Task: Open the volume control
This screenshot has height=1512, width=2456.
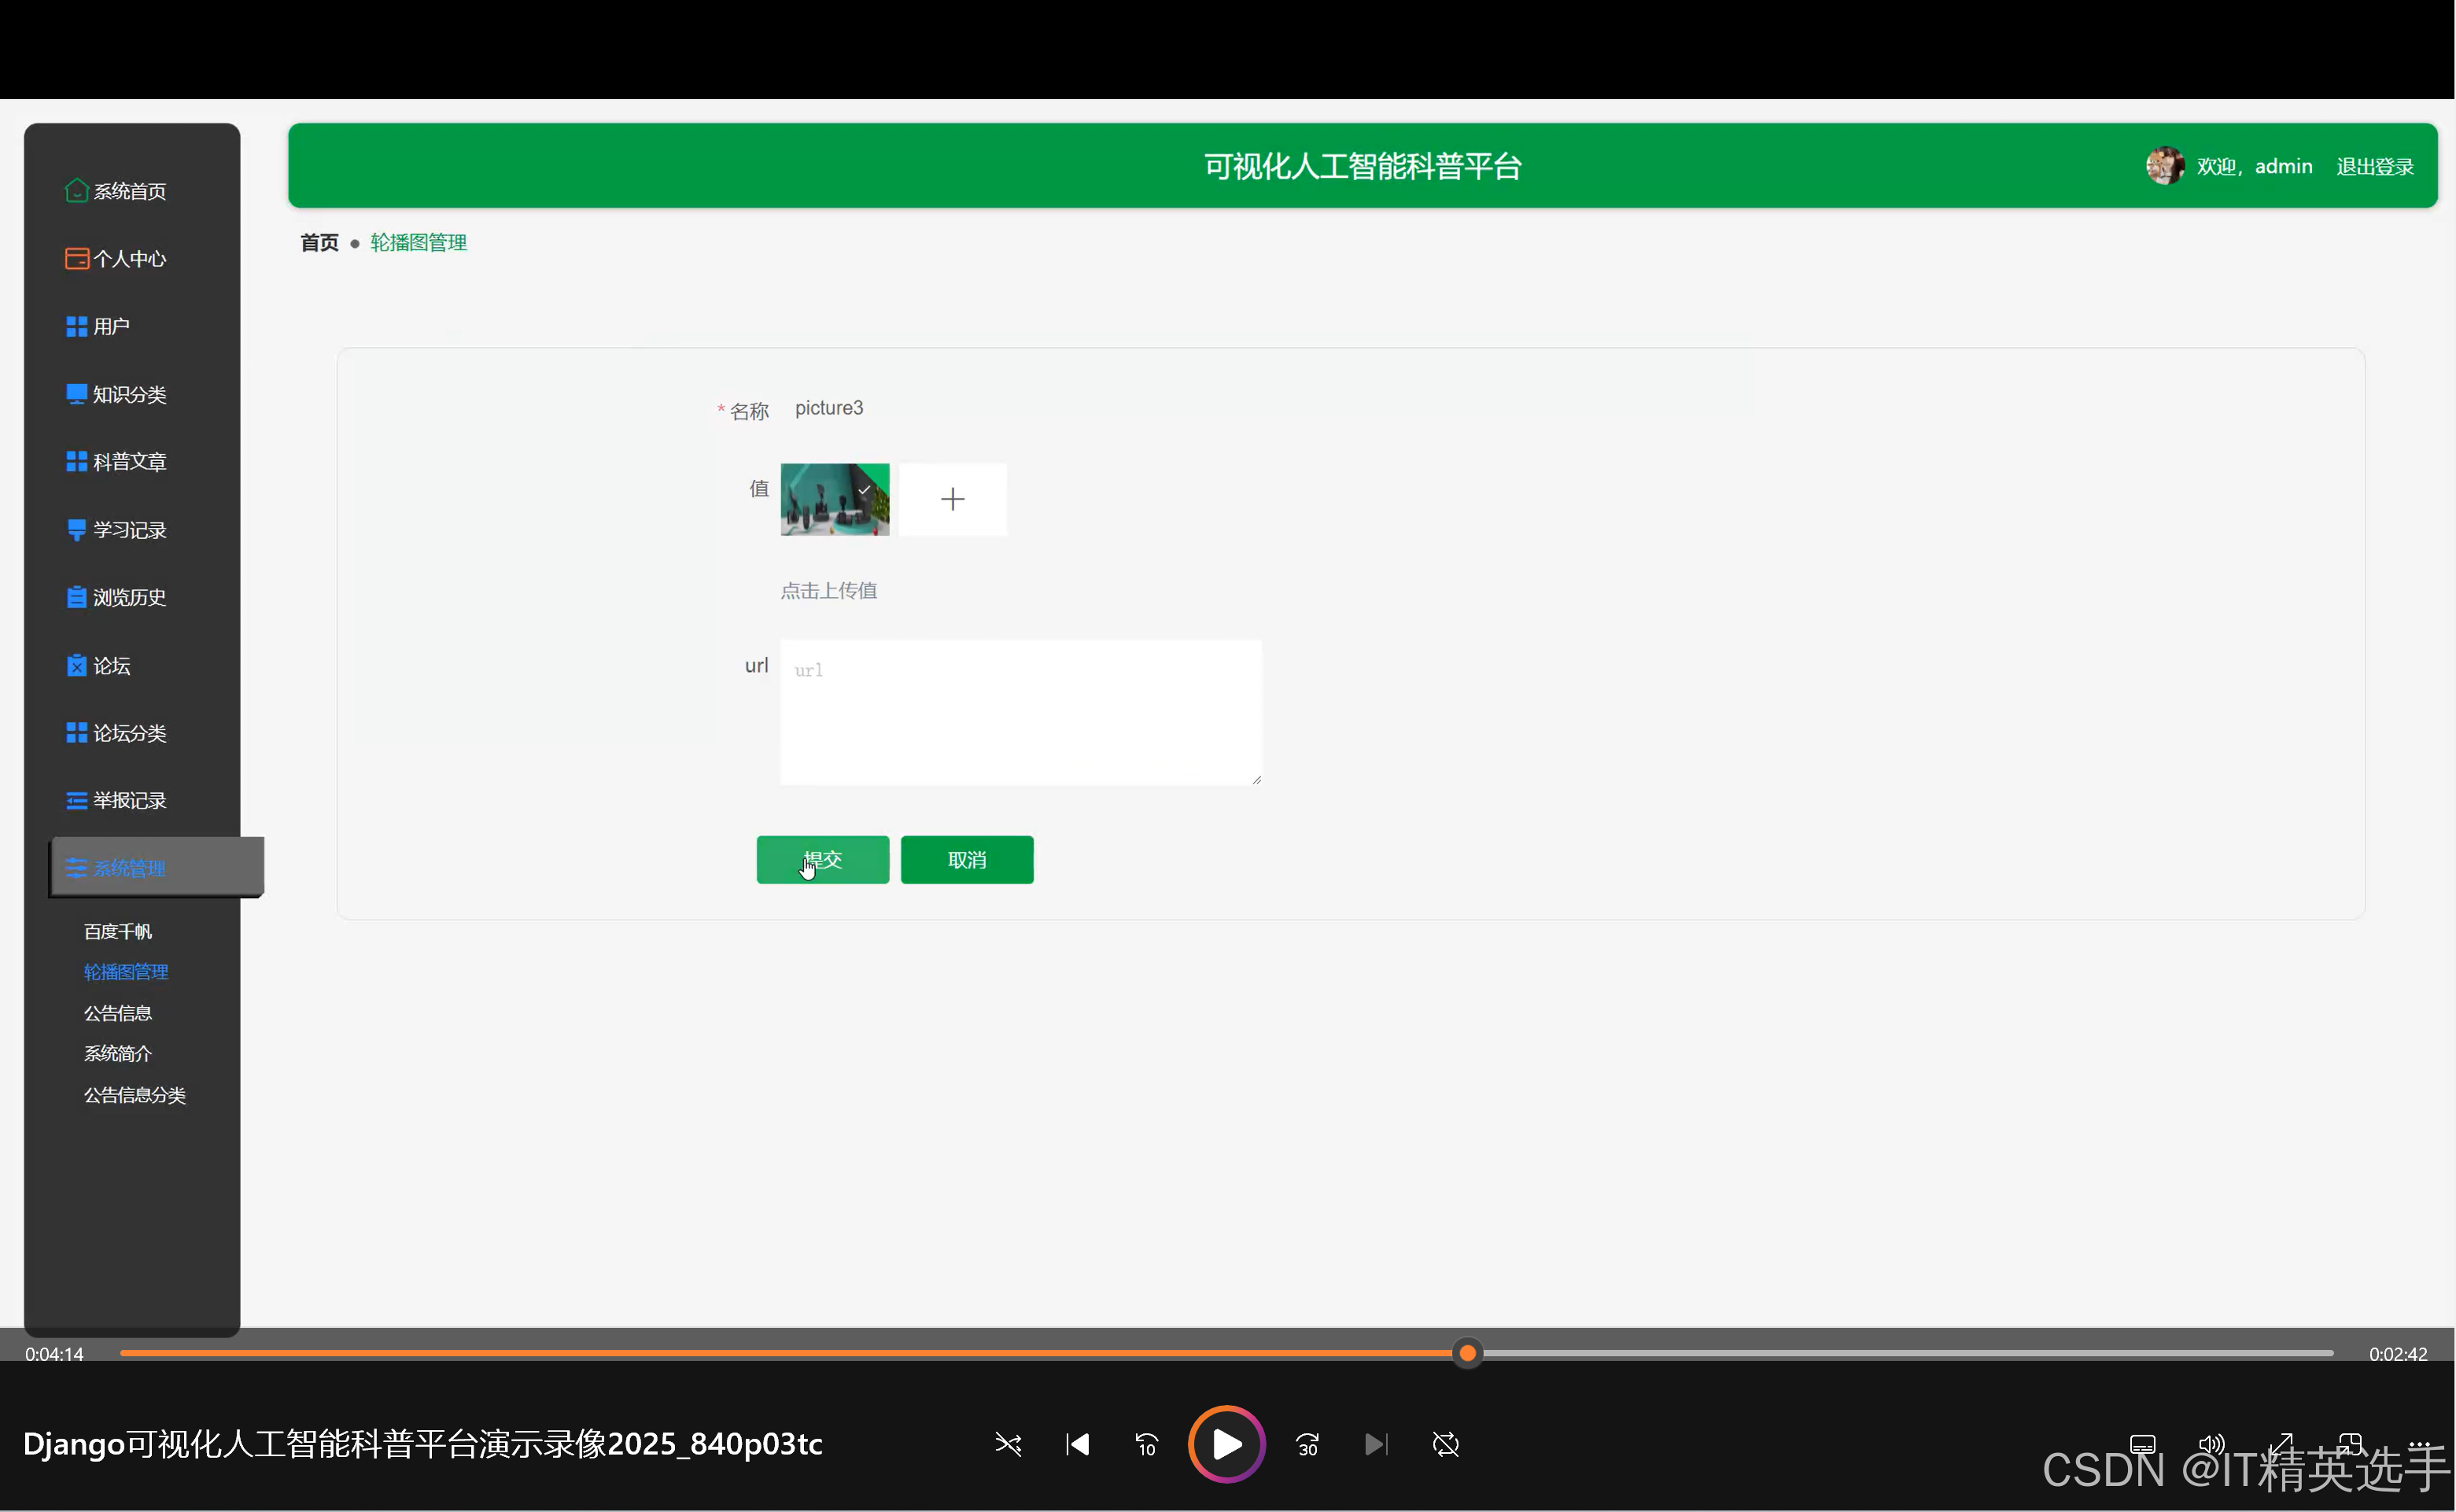Action: [2211, 1444]
